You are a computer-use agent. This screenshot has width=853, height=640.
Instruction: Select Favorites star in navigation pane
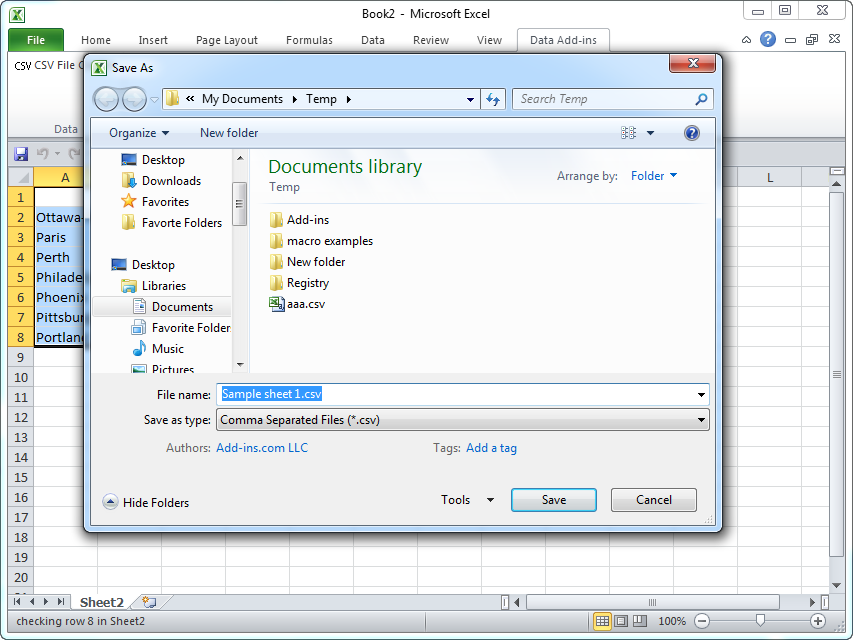[155, 202]
